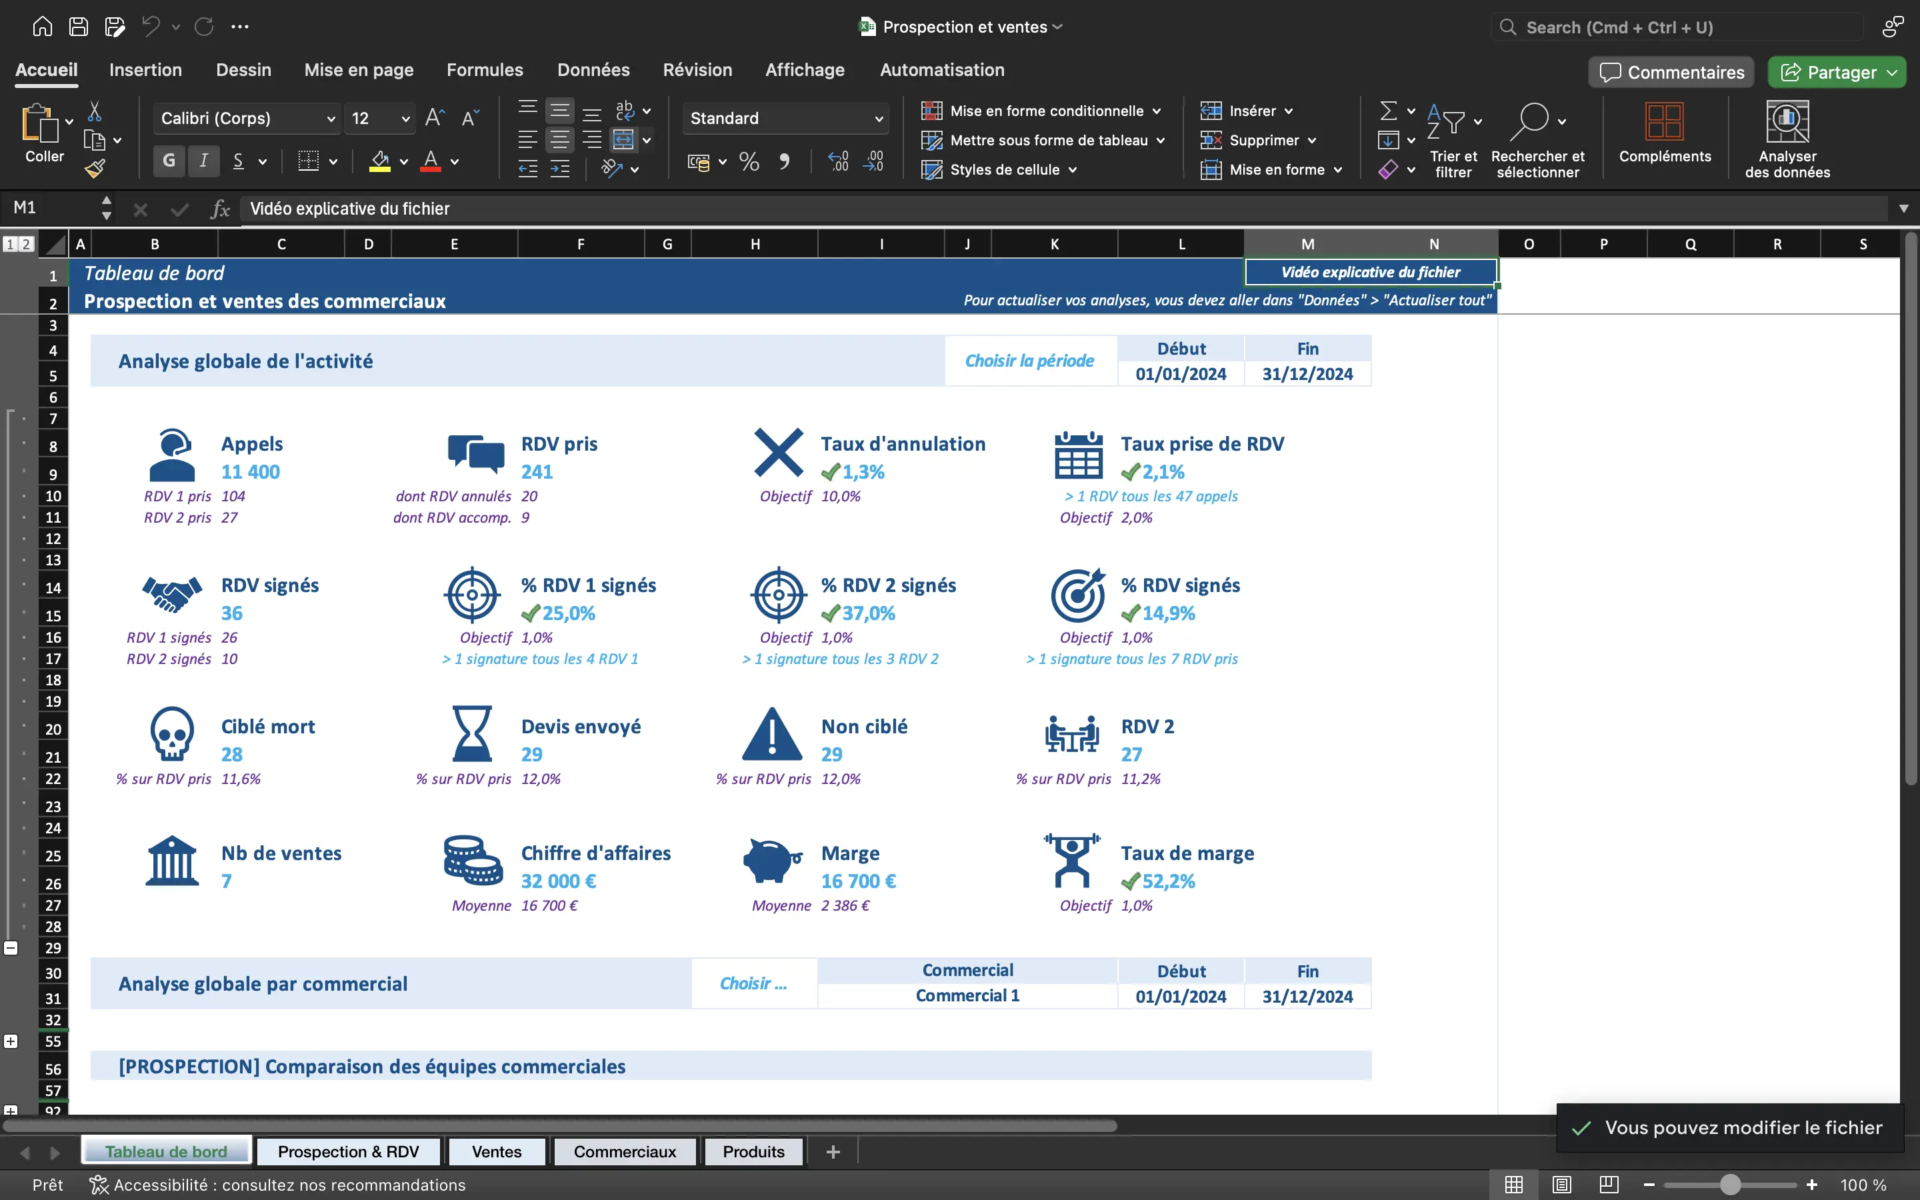Image resolution: width=1920 pixels, height=1200 pixels.
Task: Collapse outline group with minus button
Action: [11, 948]
